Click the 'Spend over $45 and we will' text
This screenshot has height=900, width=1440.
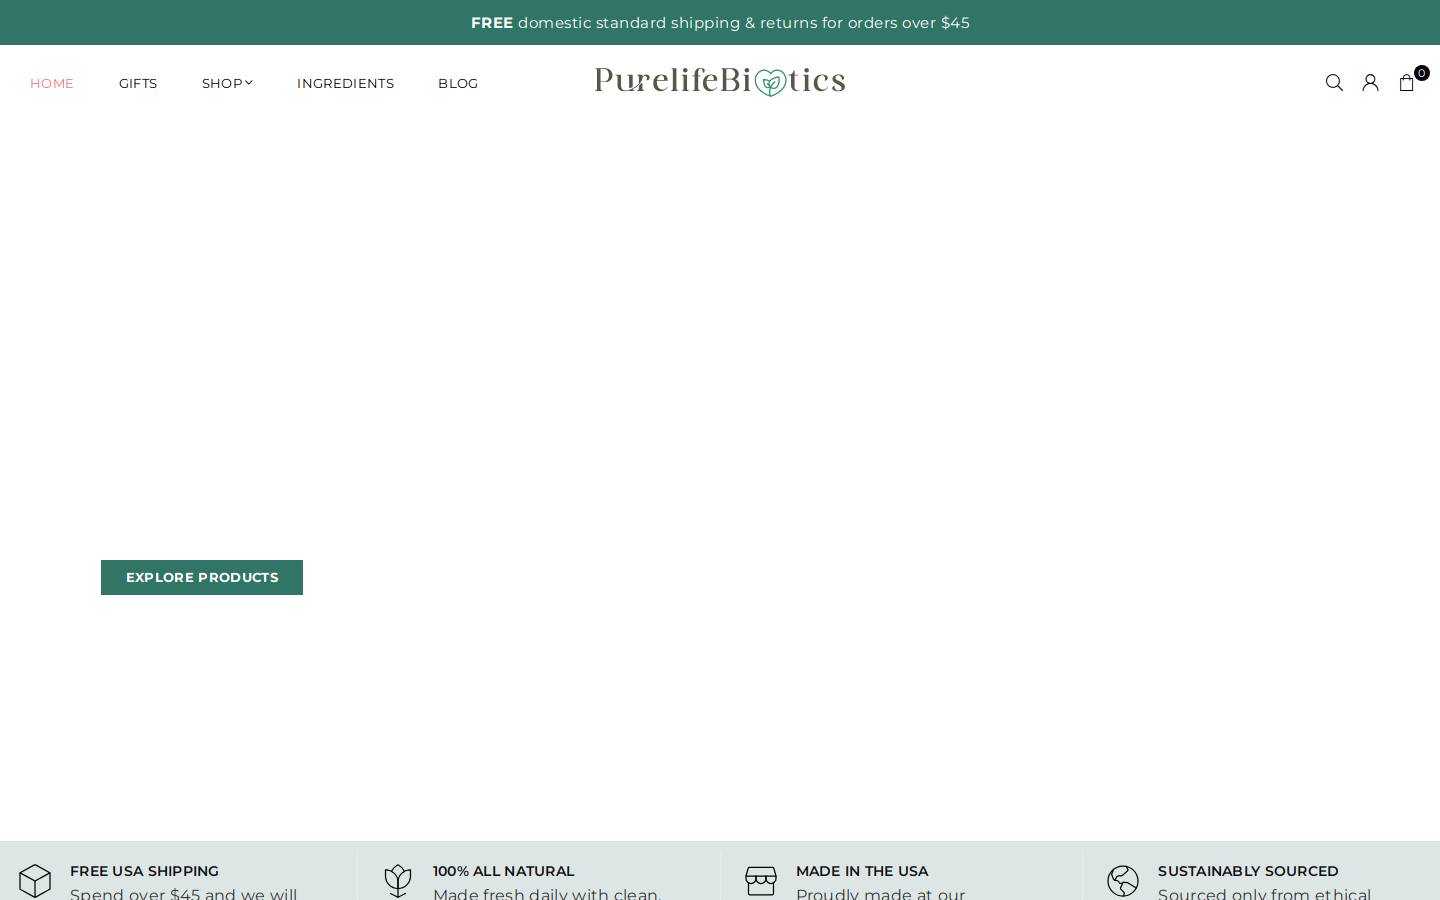(x=184, y=893)
